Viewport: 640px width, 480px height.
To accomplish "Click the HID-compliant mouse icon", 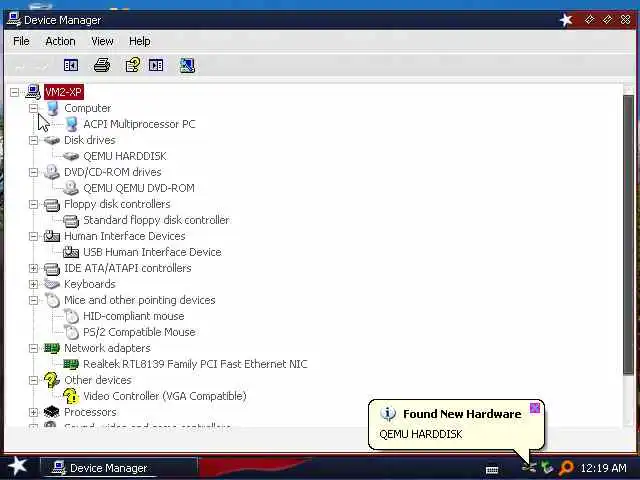I will tap(71, 316).
